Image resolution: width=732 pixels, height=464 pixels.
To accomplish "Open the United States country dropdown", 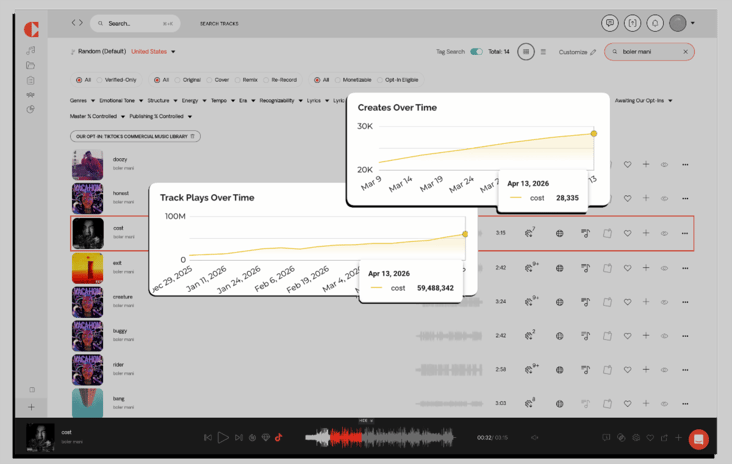I will (153, 51).
